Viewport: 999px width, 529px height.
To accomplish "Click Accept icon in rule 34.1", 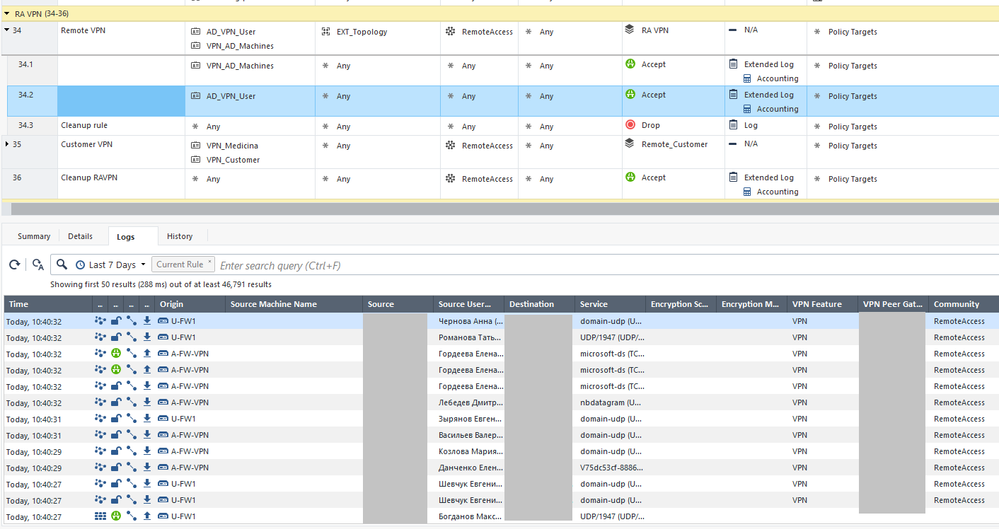I will [x=631, y=65].
